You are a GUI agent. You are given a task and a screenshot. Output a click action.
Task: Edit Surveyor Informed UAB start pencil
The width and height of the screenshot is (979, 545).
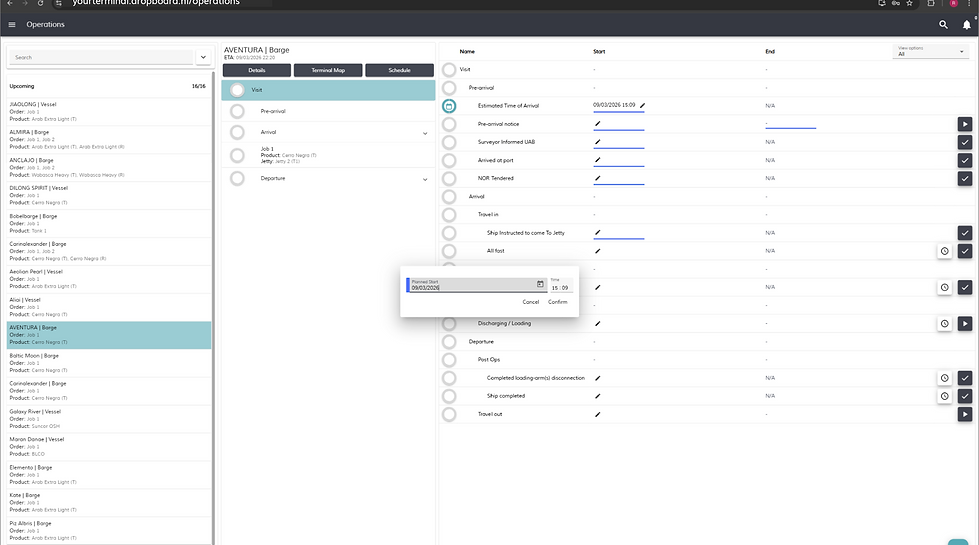(598, 142)
